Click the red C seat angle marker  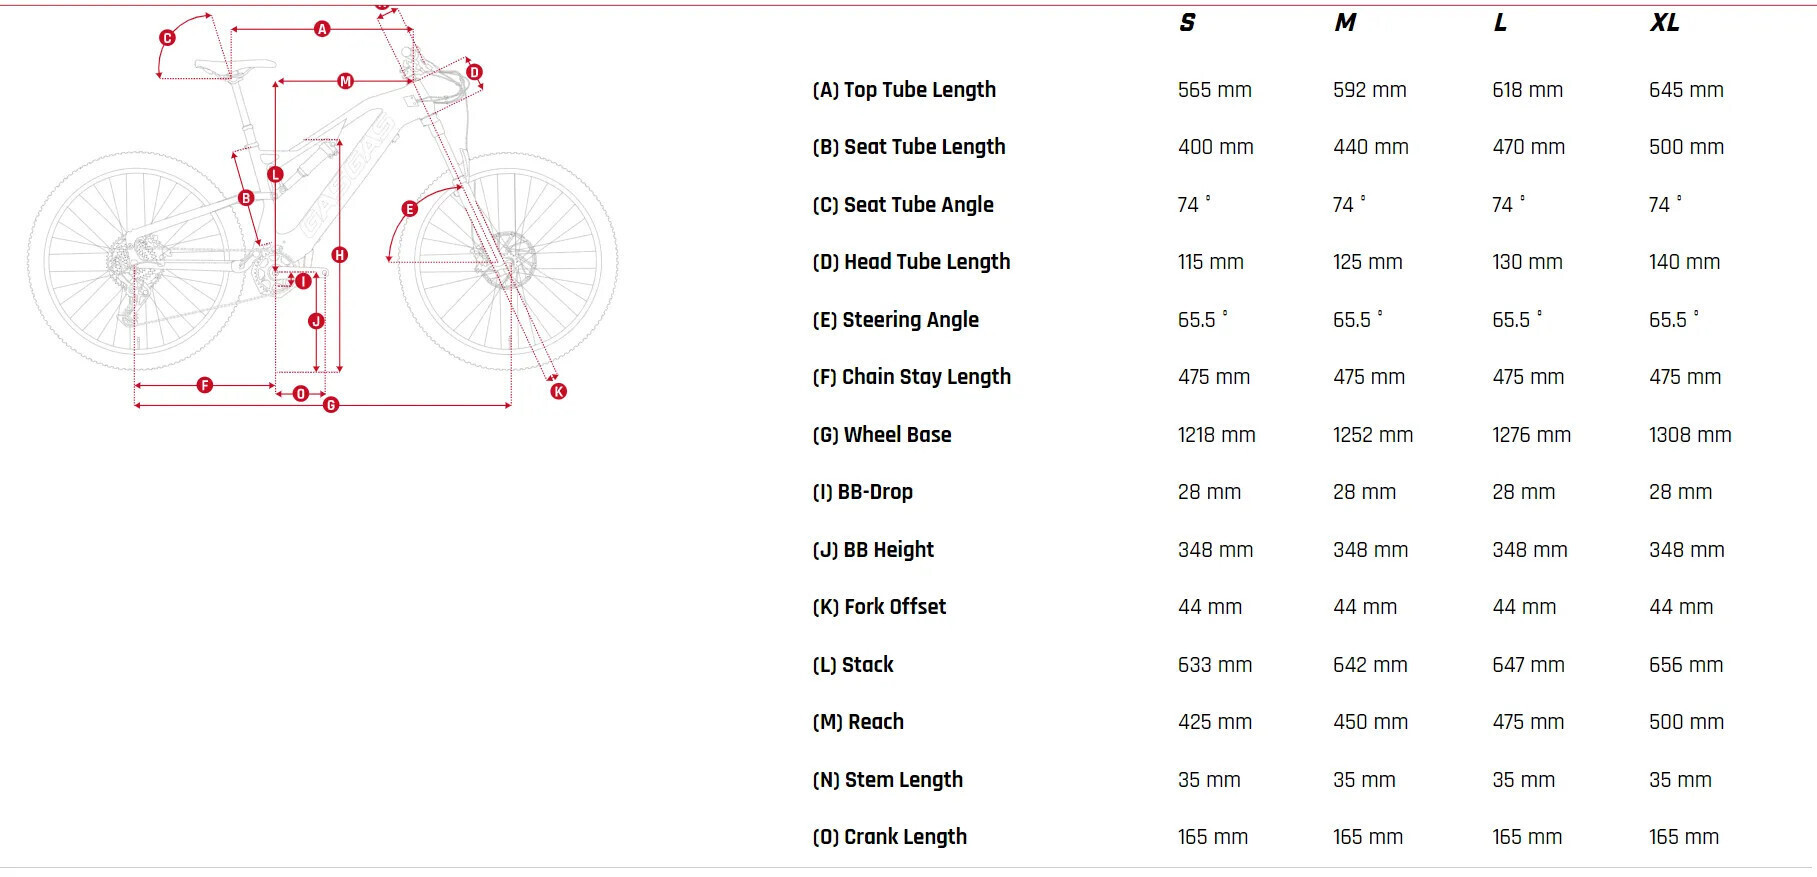click(167, 38)
